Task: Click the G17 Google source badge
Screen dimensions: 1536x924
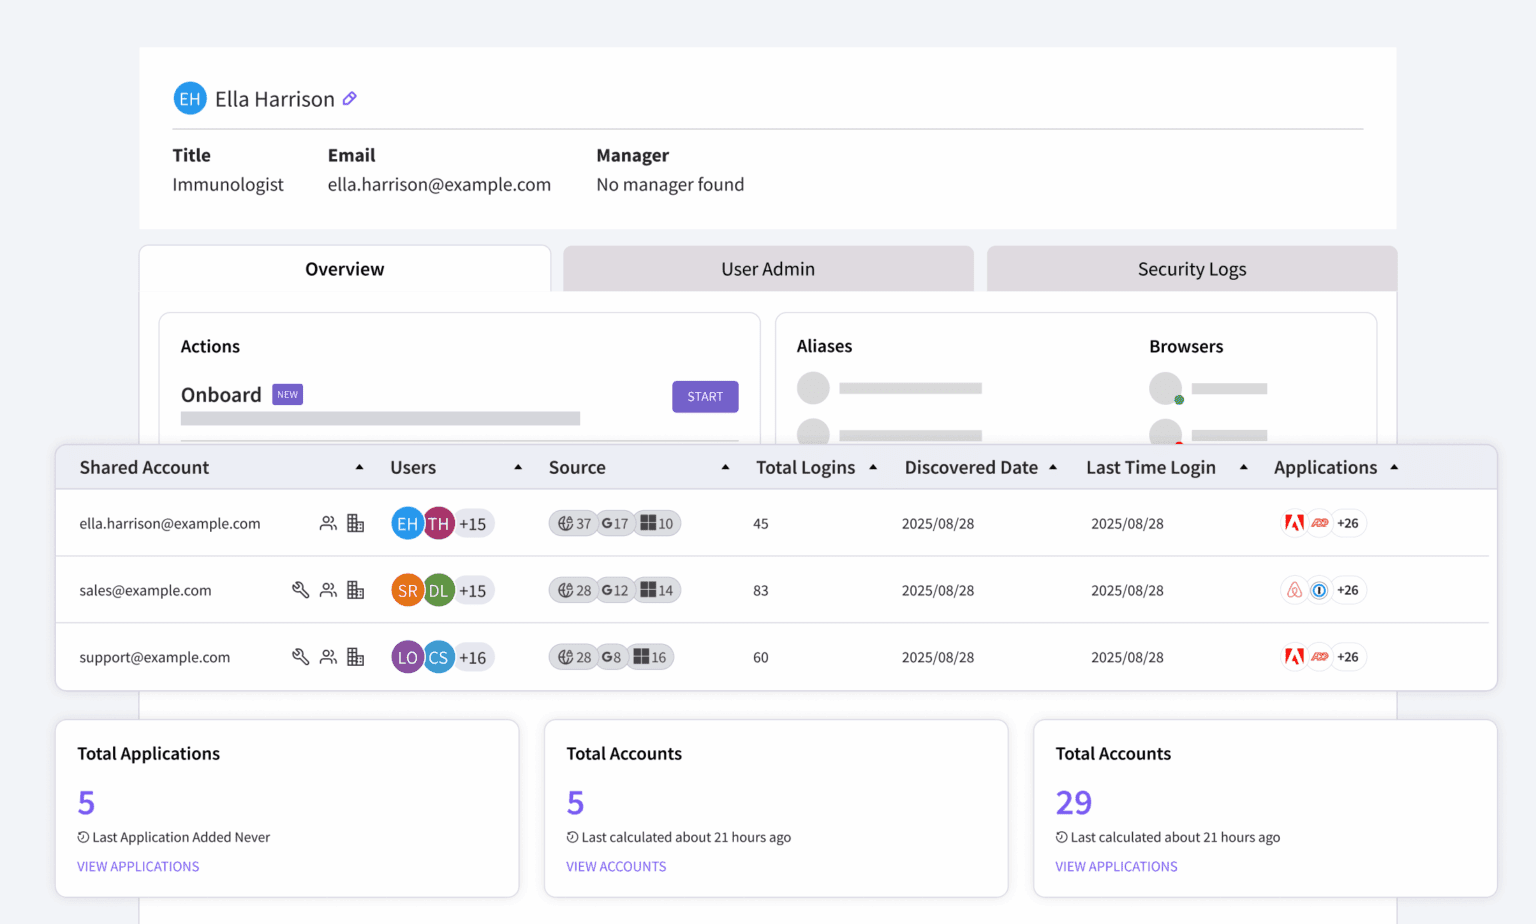Action: tap(613, 523)
